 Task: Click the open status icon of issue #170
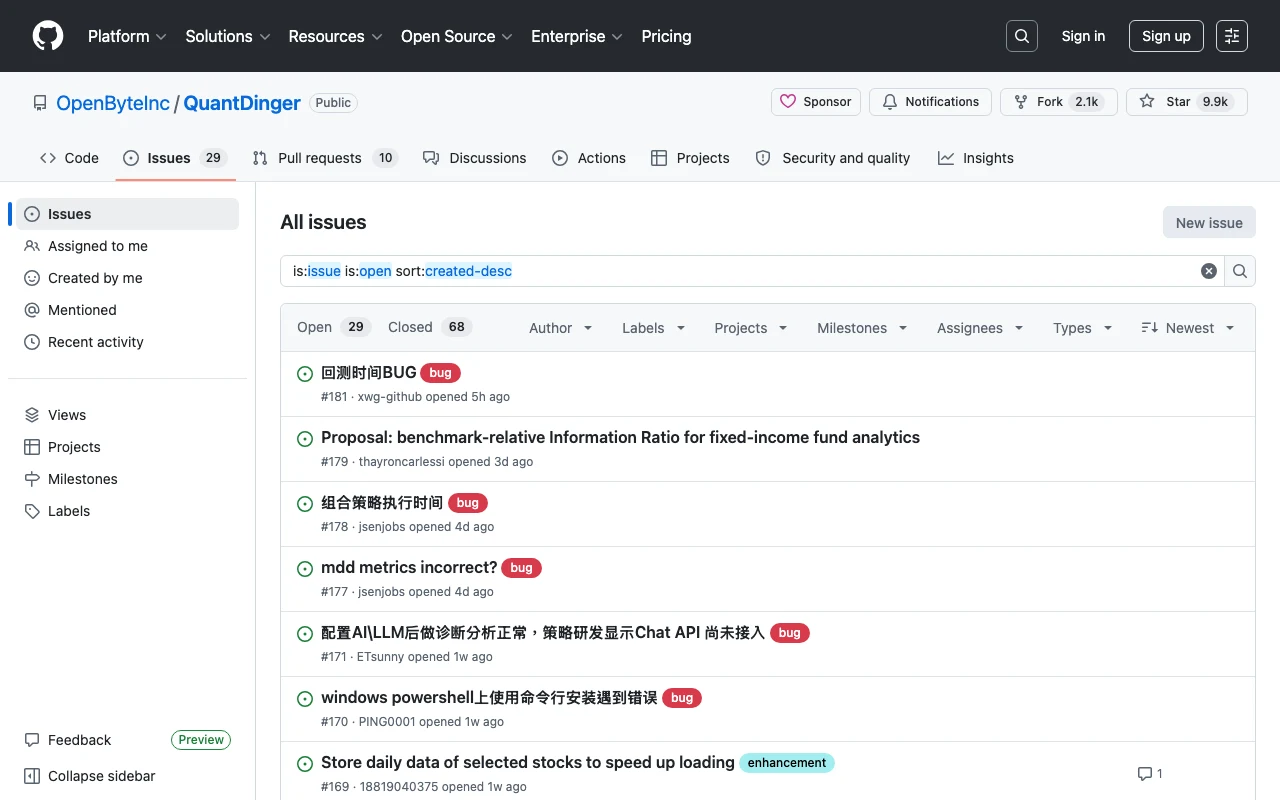[305, 699]
